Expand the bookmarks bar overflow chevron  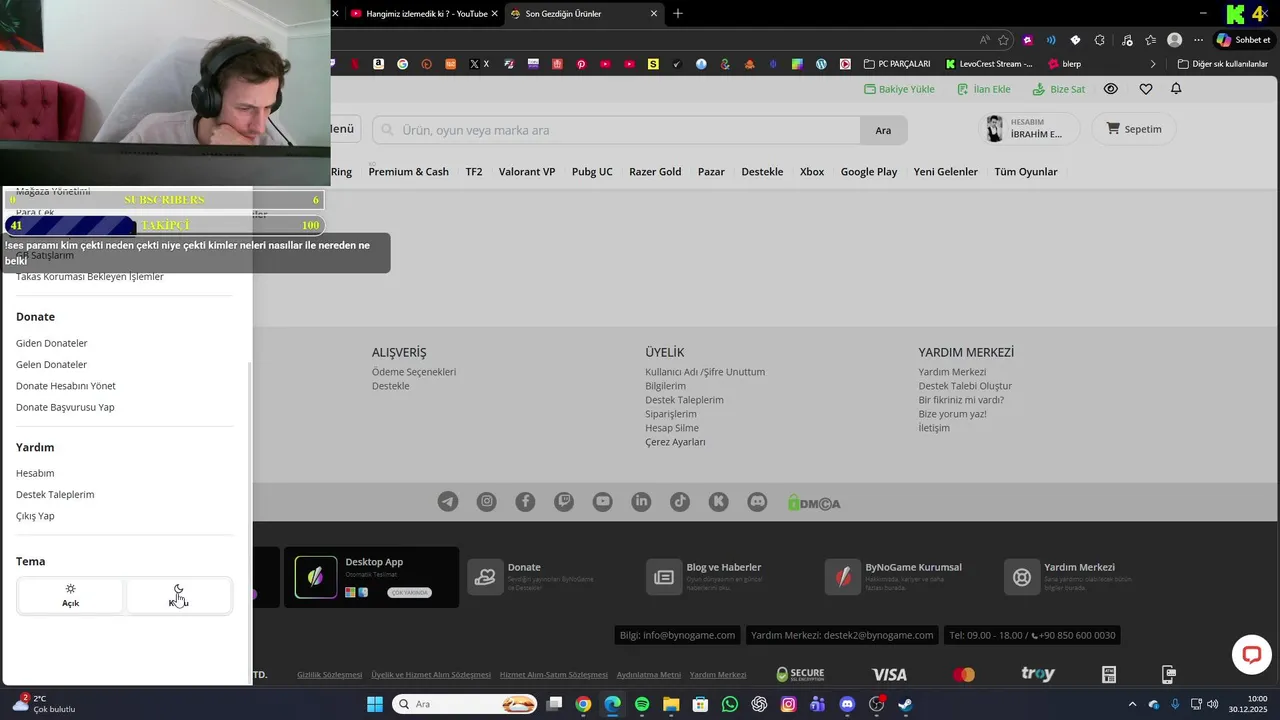point(1153,64)
